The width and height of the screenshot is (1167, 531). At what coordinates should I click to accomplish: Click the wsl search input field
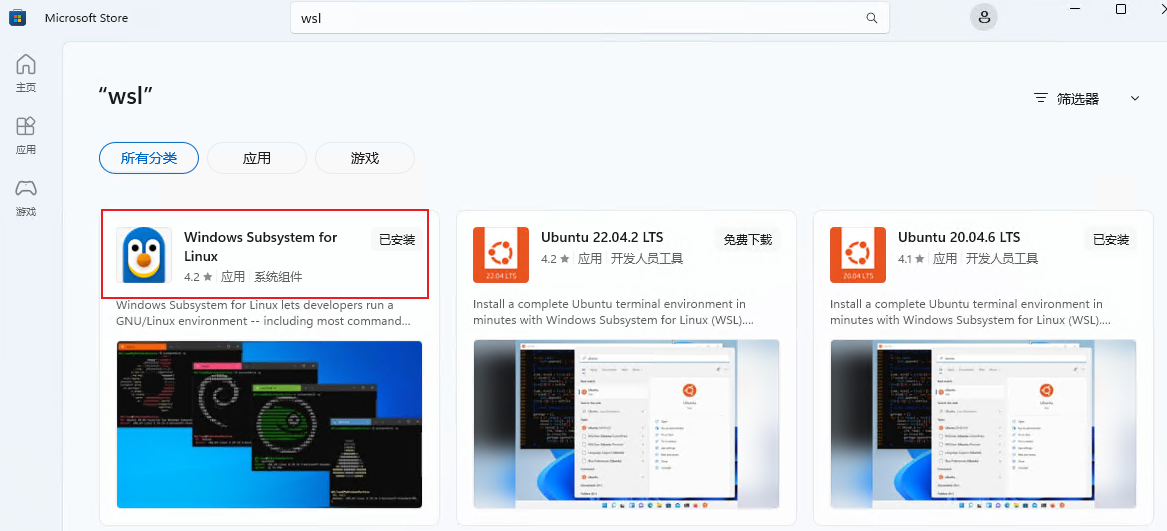[x=589, y=18]
